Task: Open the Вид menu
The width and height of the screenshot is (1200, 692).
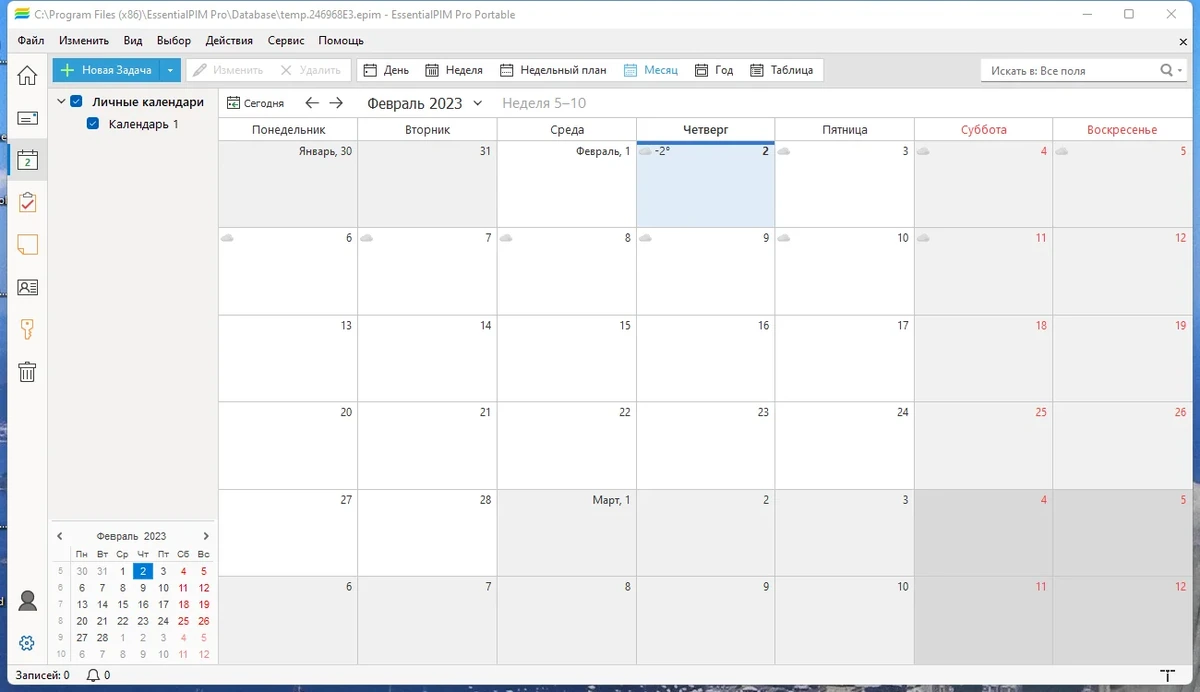Action: [133, 41]
